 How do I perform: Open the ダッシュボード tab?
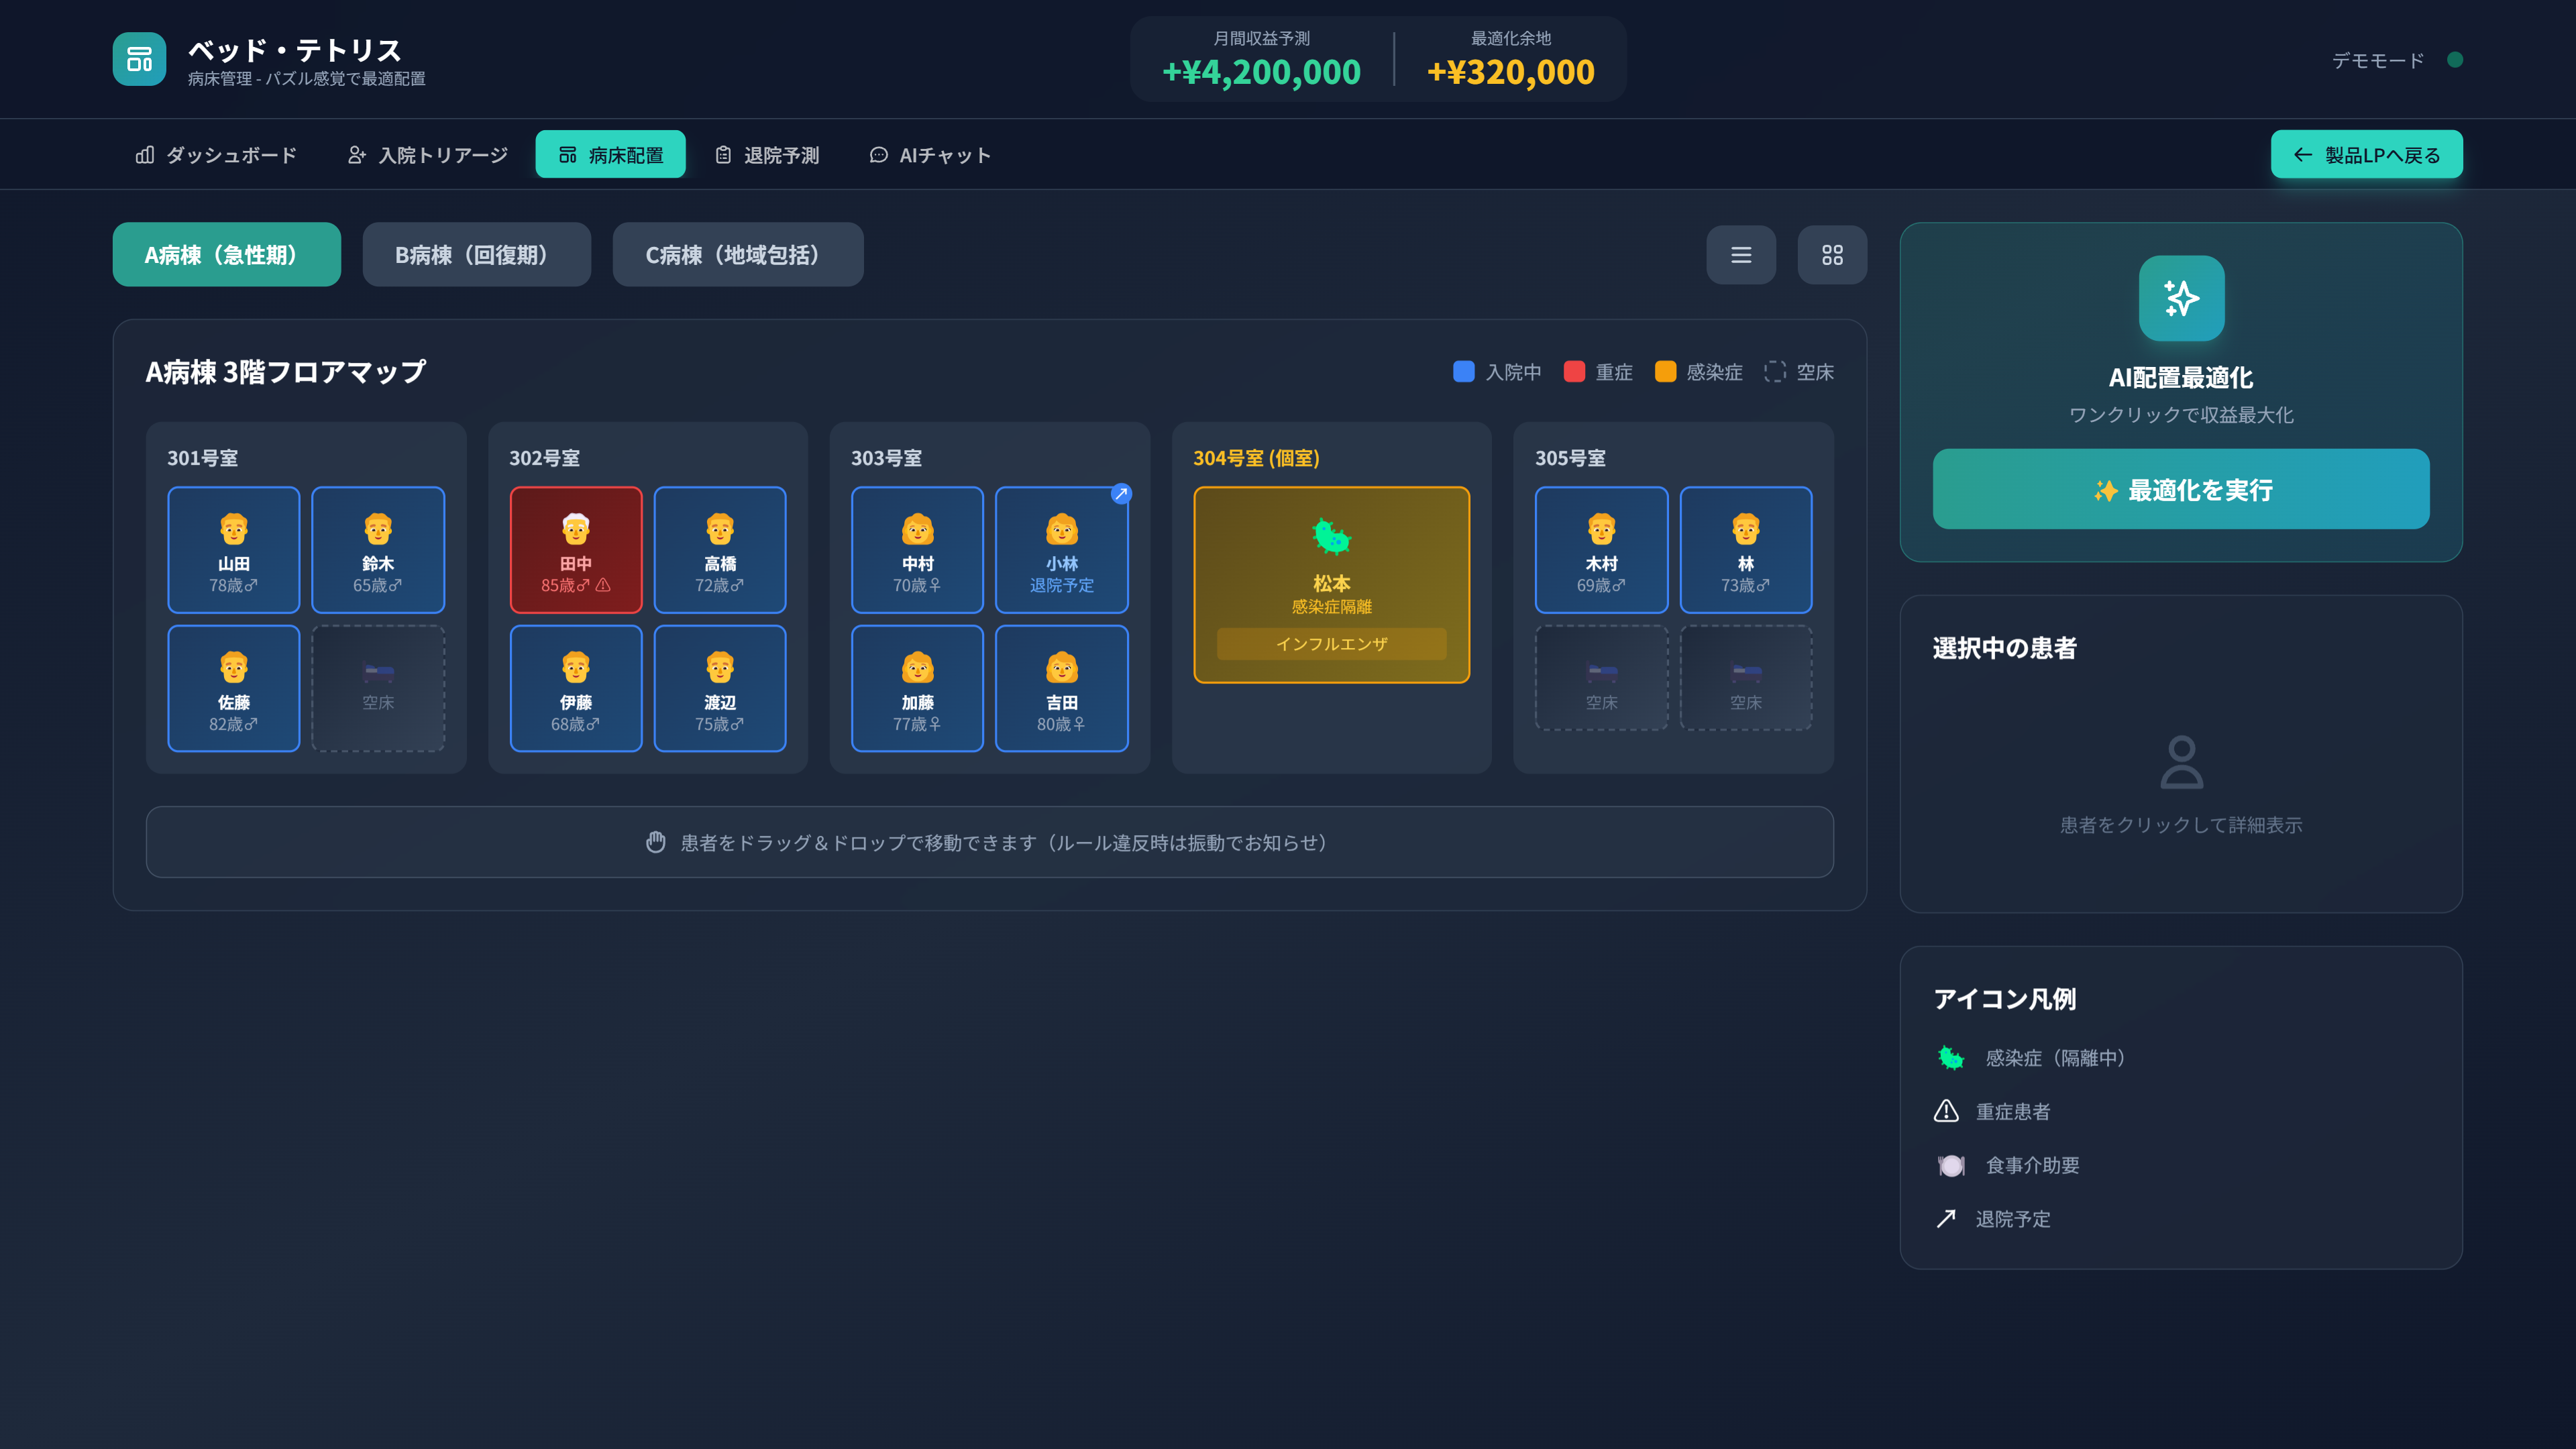[x=216, y=155]
